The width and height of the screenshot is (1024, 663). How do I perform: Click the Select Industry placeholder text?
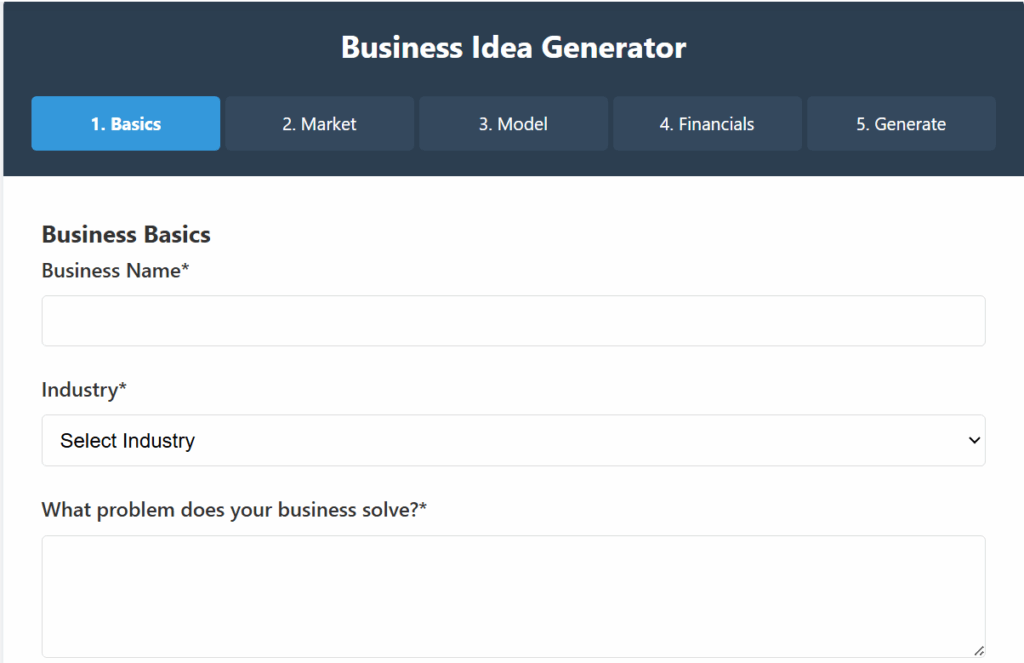click(x=127, y=441)
